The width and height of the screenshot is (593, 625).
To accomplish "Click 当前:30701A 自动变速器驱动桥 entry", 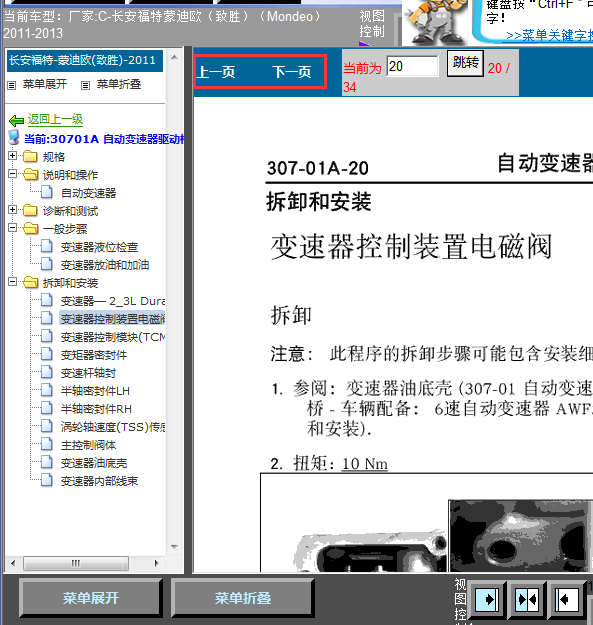I will point(105,139).
